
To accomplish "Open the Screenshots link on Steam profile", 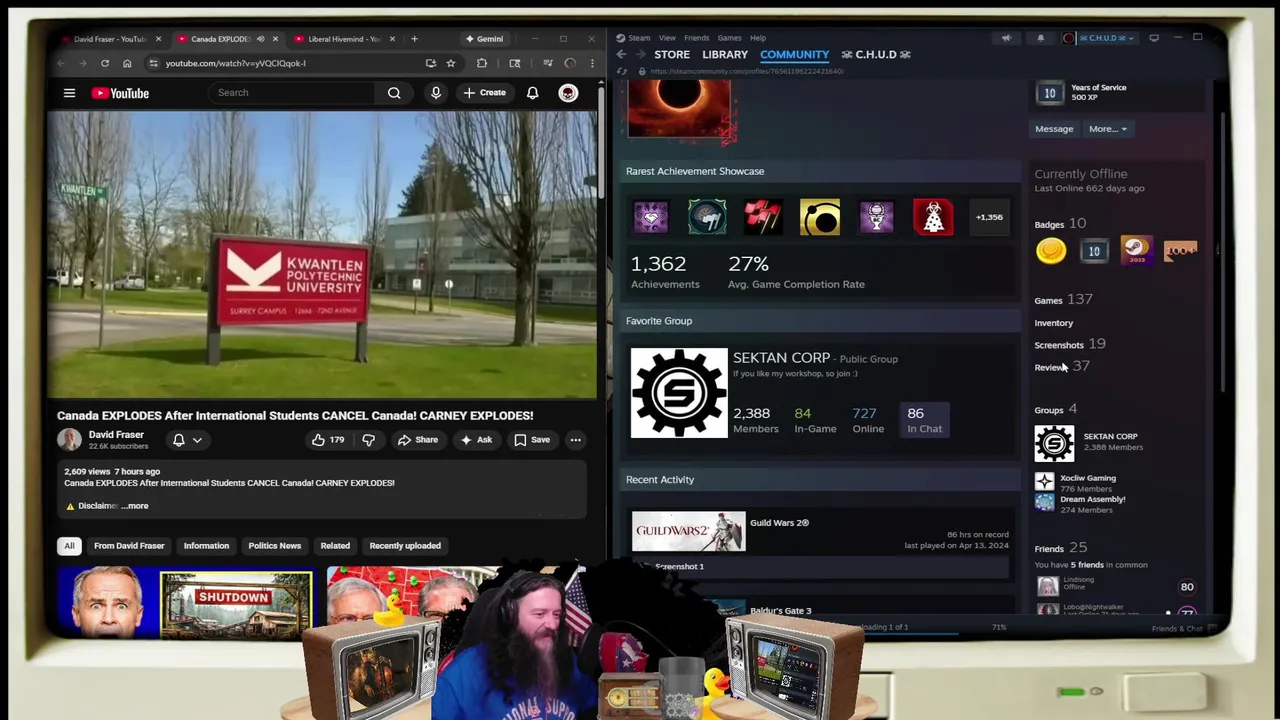I will 1059,345.
